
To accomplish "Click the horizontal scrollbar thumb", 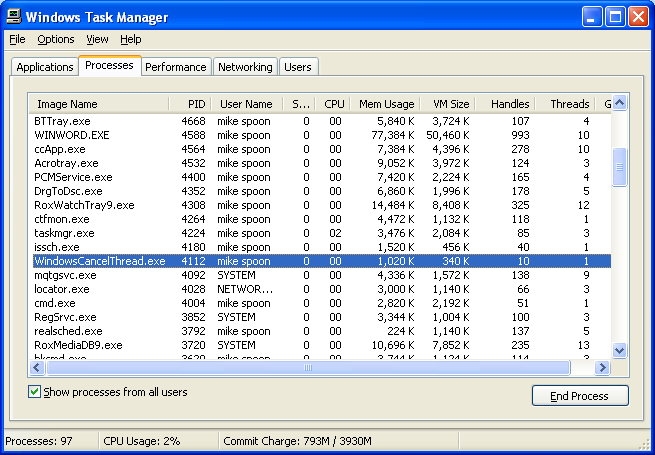I will click(x=308, y=368).
